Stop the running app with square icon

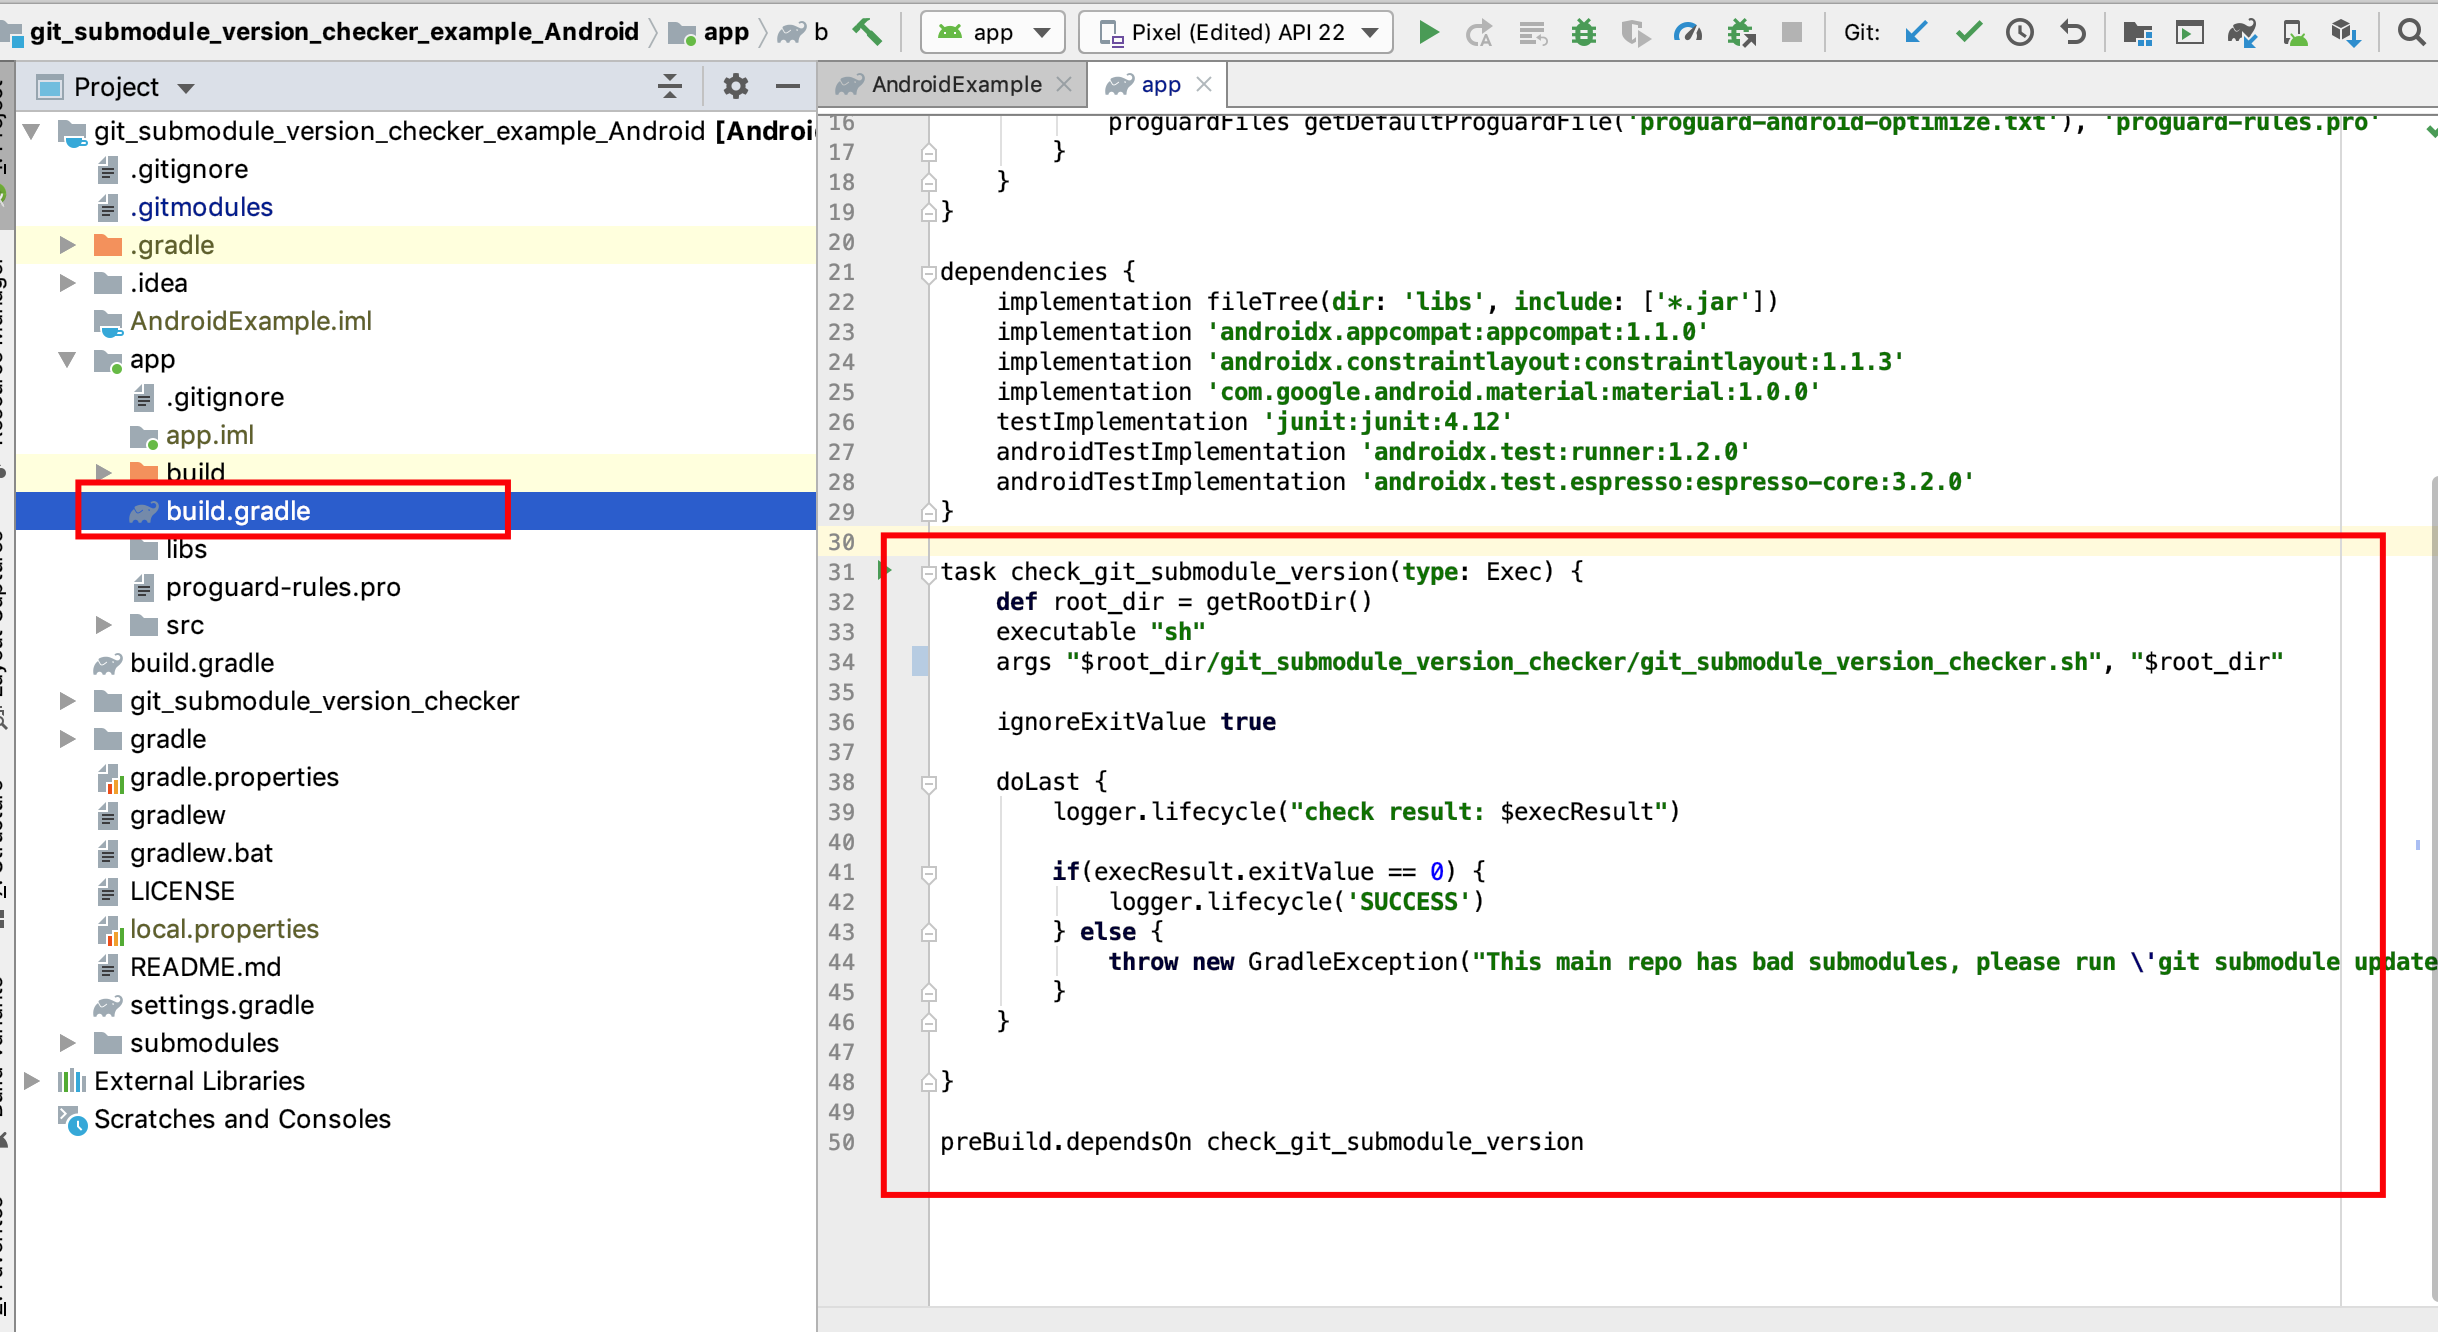[x=1793, y=31]
